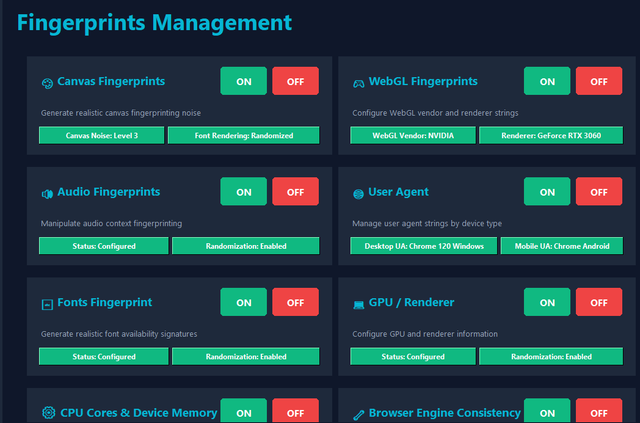Viewport: 640px width, 423px height.
Task: Disable WebGL Fingerprints with OFF
Action: pos(599,81)
